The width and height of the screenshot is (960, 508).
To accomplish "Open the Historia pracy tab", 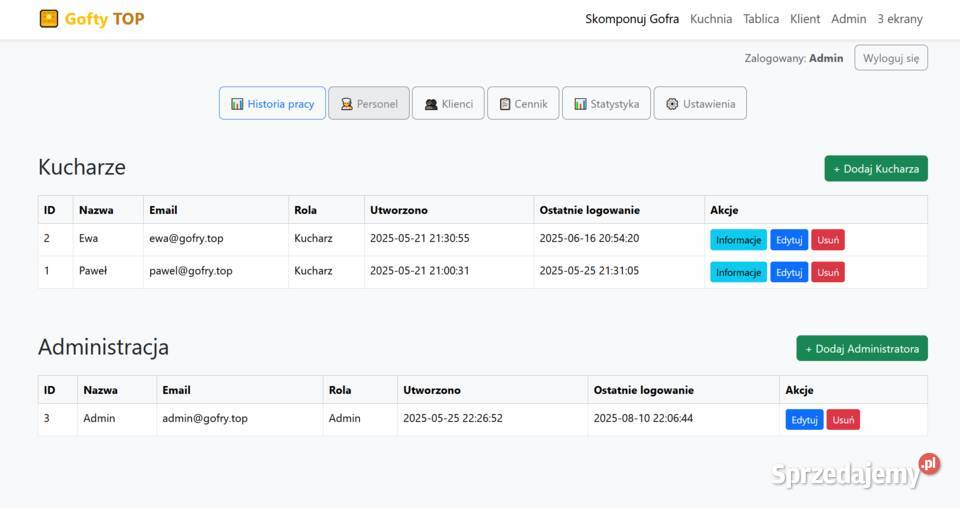I will coord(272,103).
